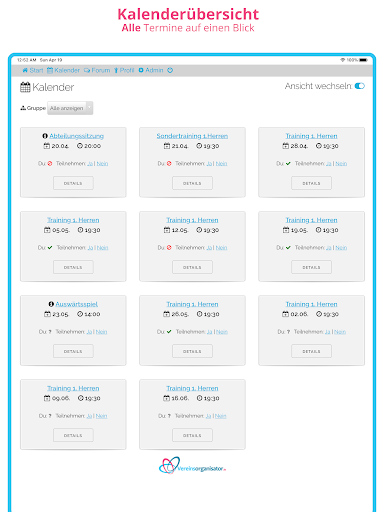
Task: Click the calendar icon beside 21.04.
Action: coord(167,146)
